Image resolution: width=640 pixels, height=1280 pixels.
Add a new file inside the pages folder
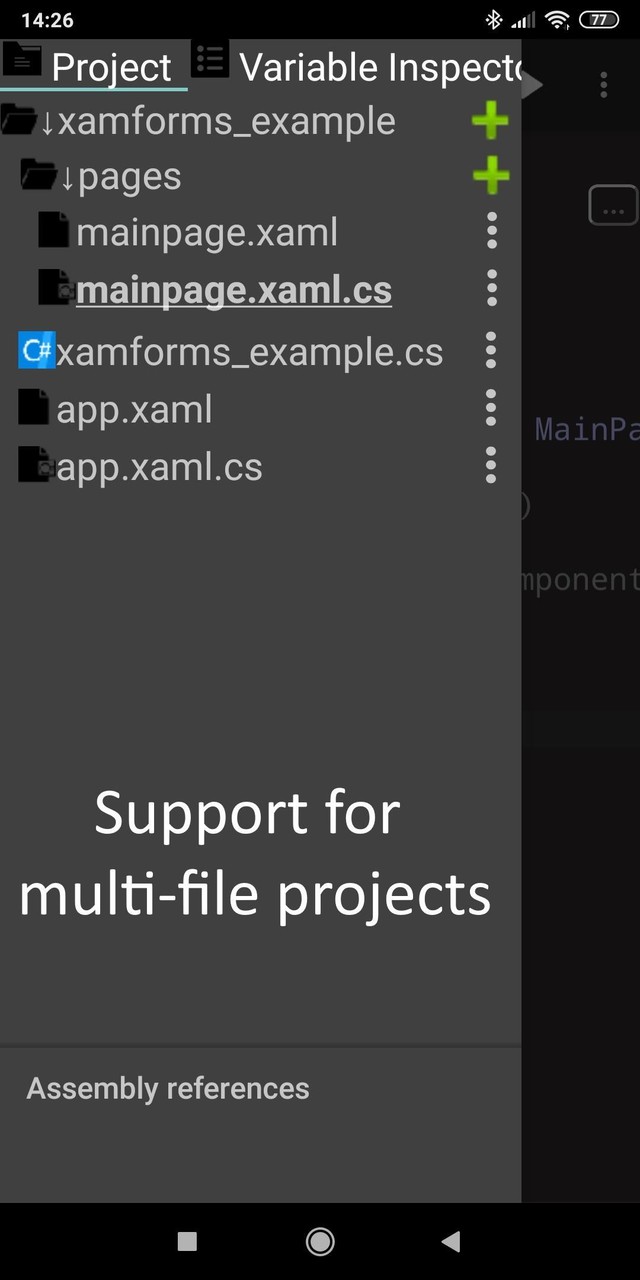490,175
